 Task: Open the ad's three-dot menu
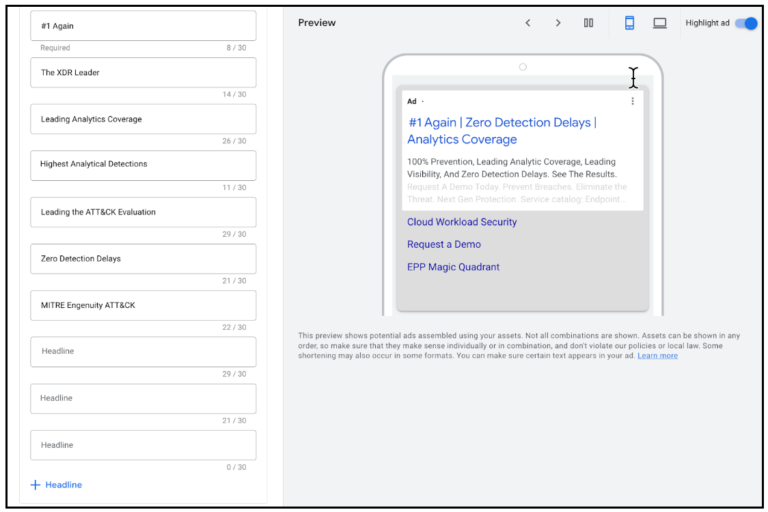[x=632, y=101]
